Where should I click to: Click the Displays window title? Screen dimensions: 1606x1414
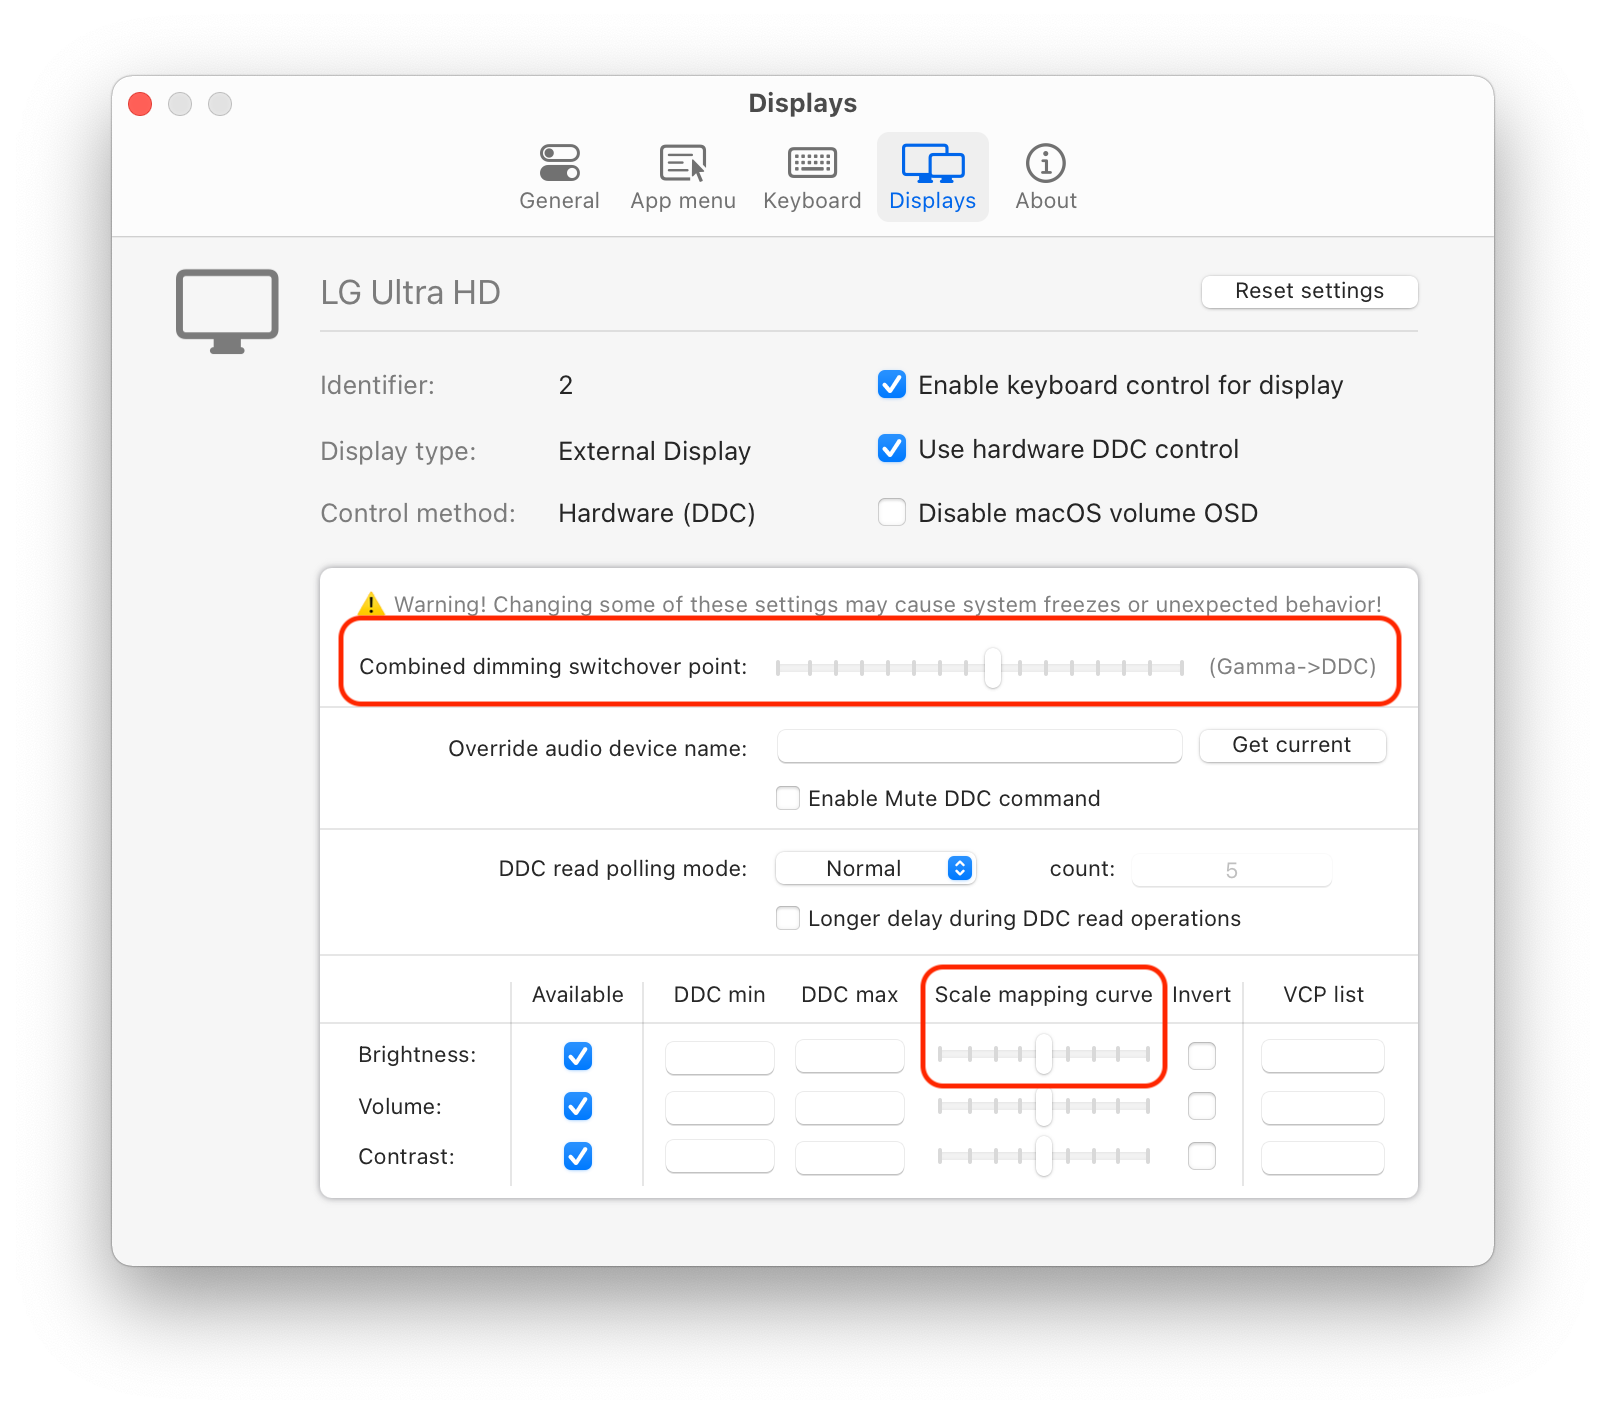[802, 103]
